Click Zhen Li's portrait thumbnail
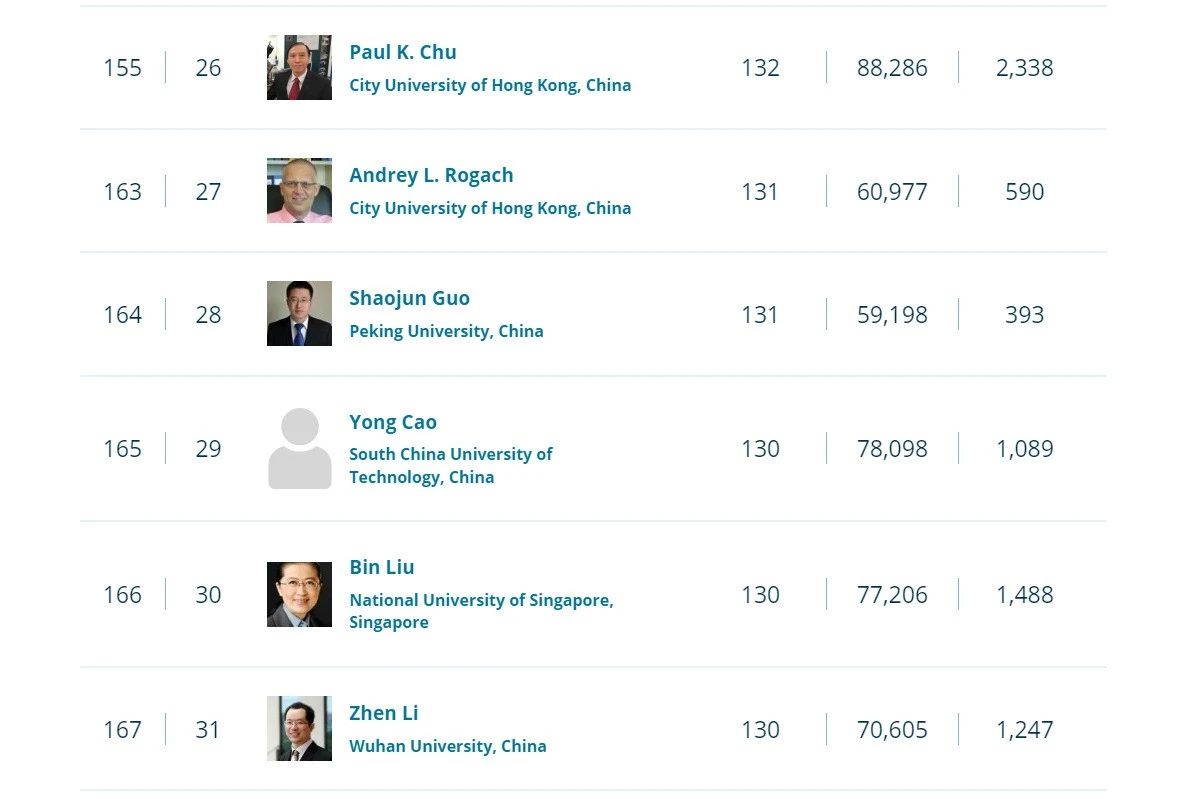Image resolution: width=1192 pixels, height=799 pixels. pyautogui.click(x=299, y=728)
